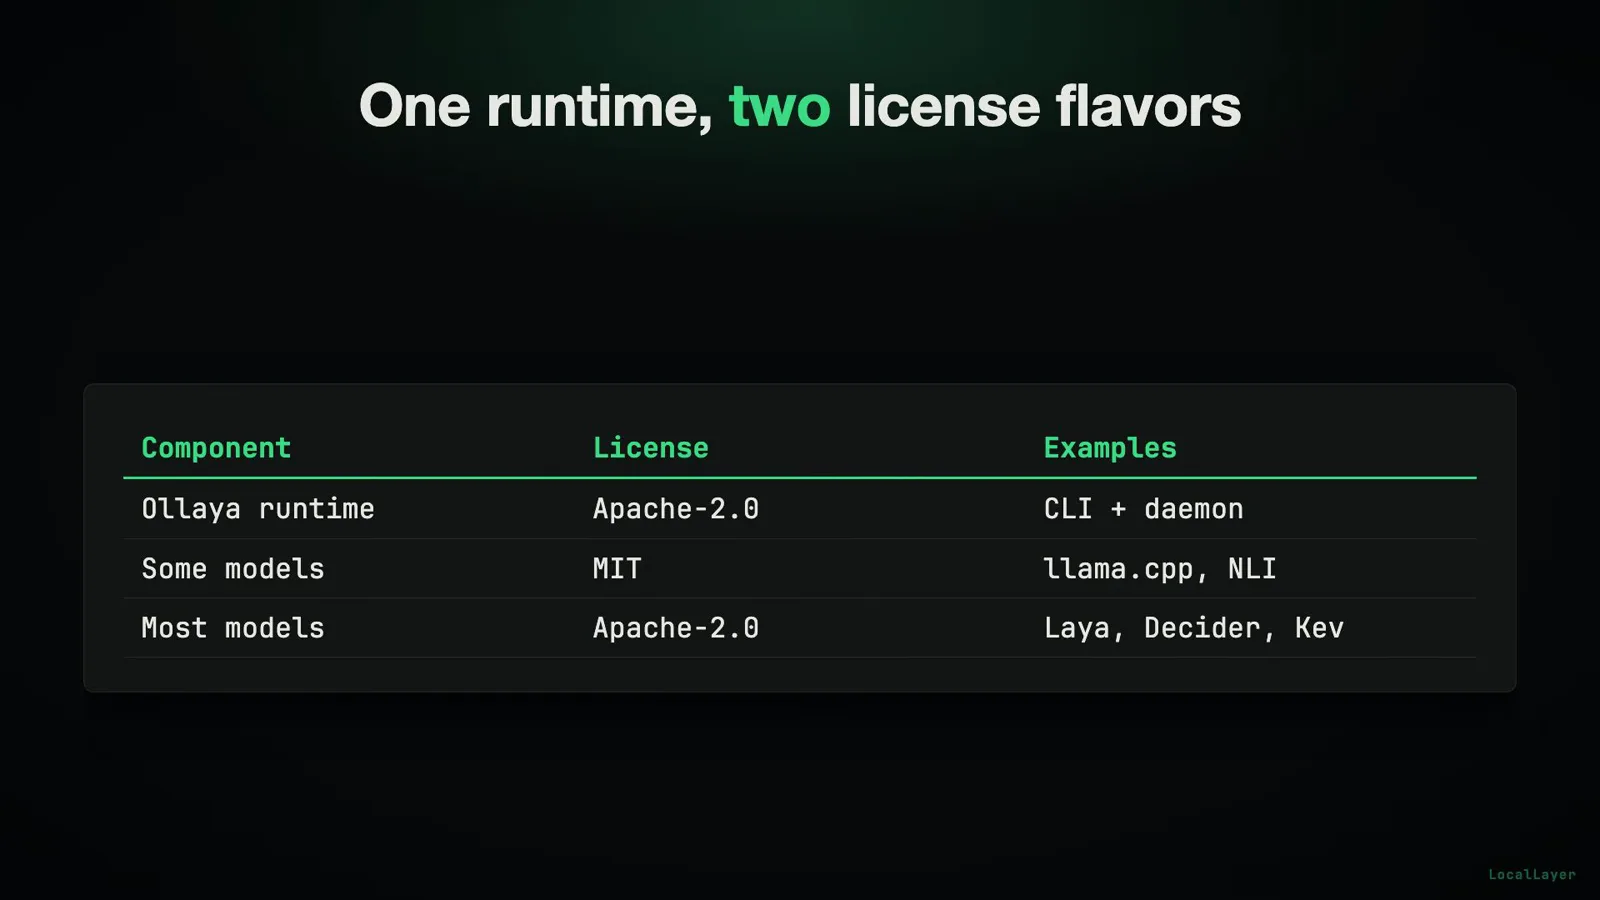Select the 'Some models' cell
This screenshot has height=900, width=1600.
pos(233,569)
